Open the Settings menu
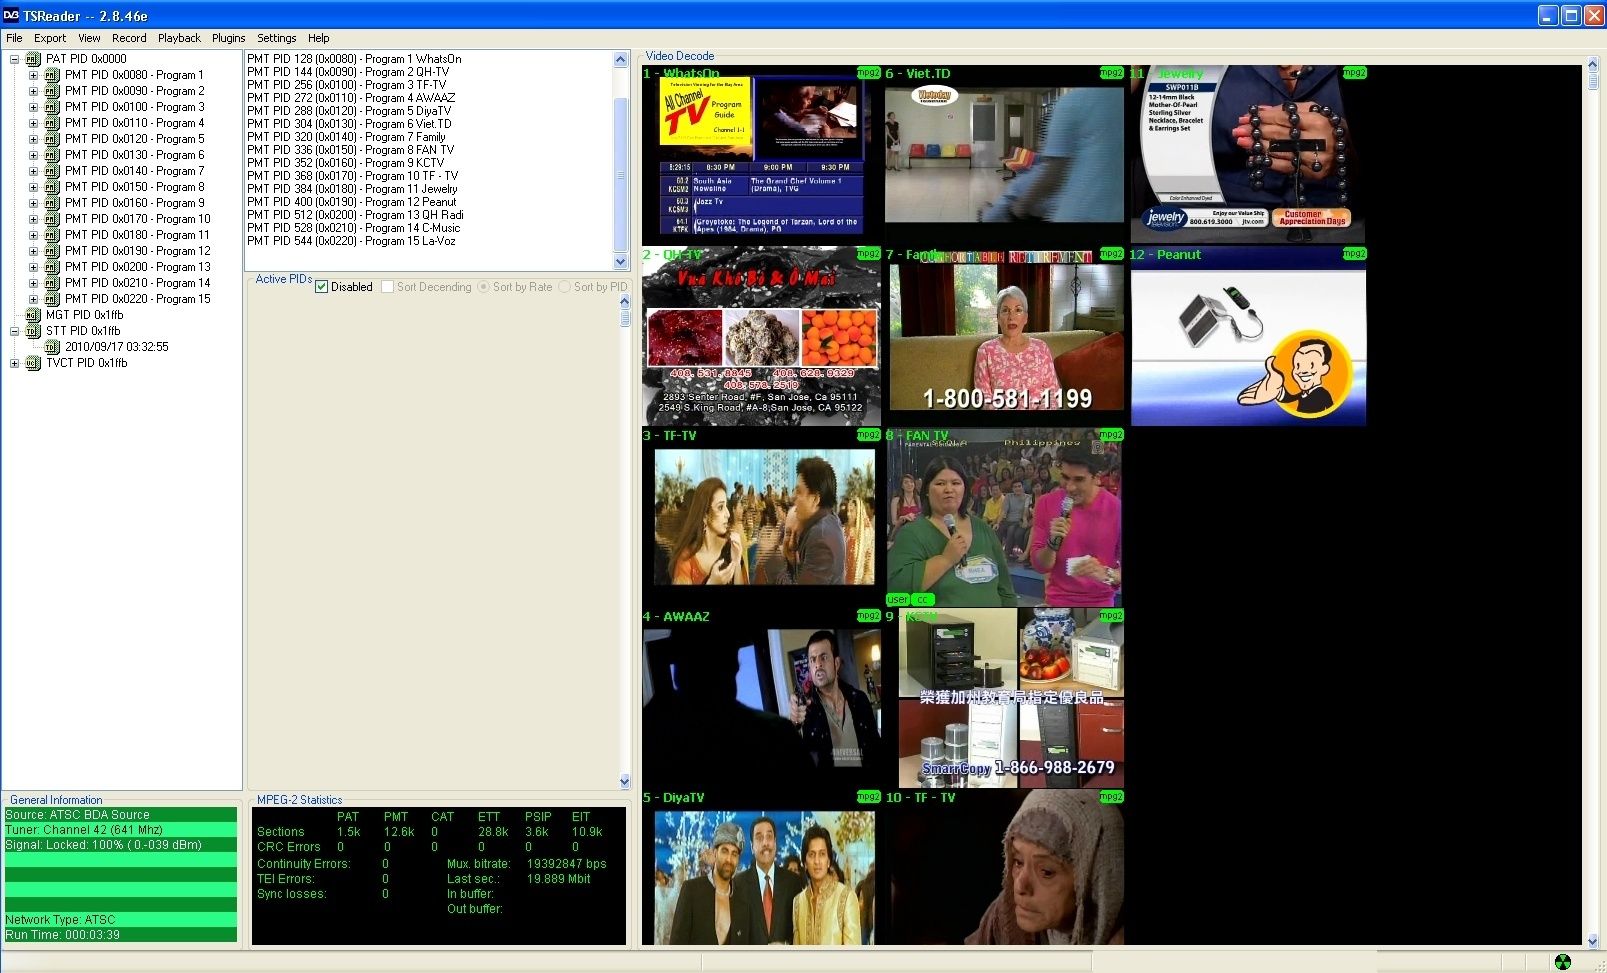 click(x=277, y=38)
